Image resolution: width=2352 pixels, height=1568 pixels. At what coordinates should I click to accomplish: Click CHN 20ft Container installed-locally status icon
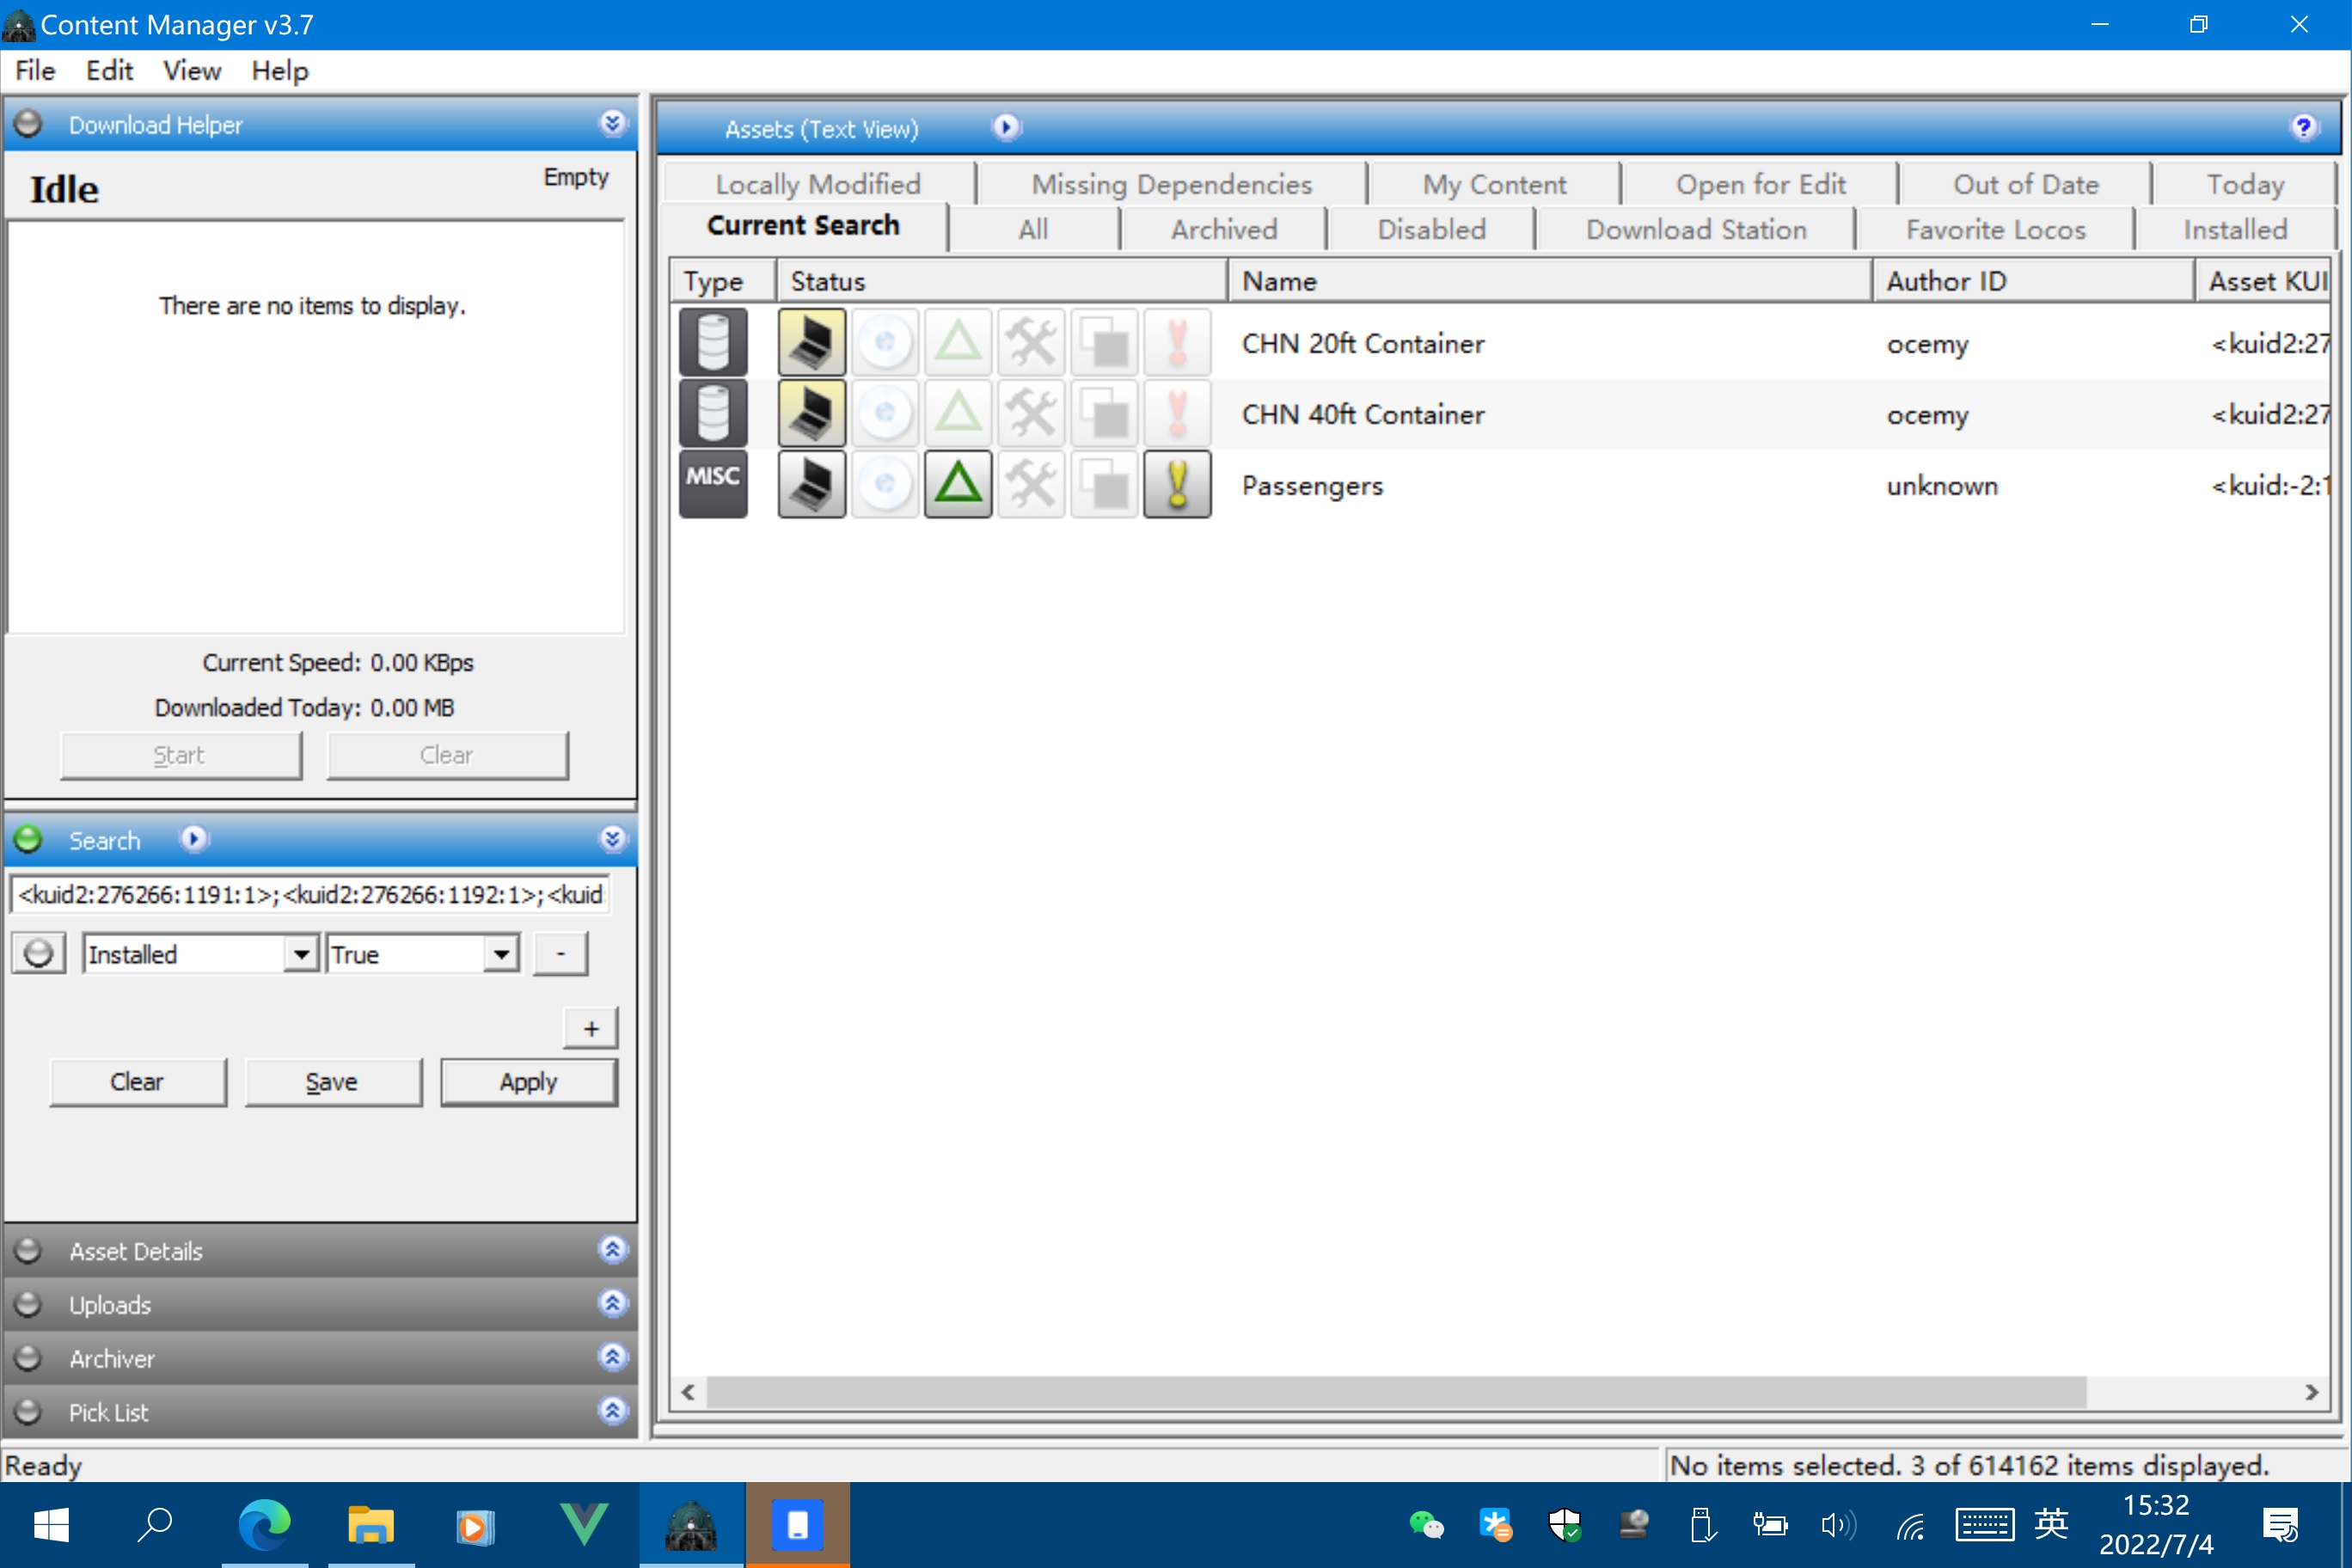pos(811,343)
